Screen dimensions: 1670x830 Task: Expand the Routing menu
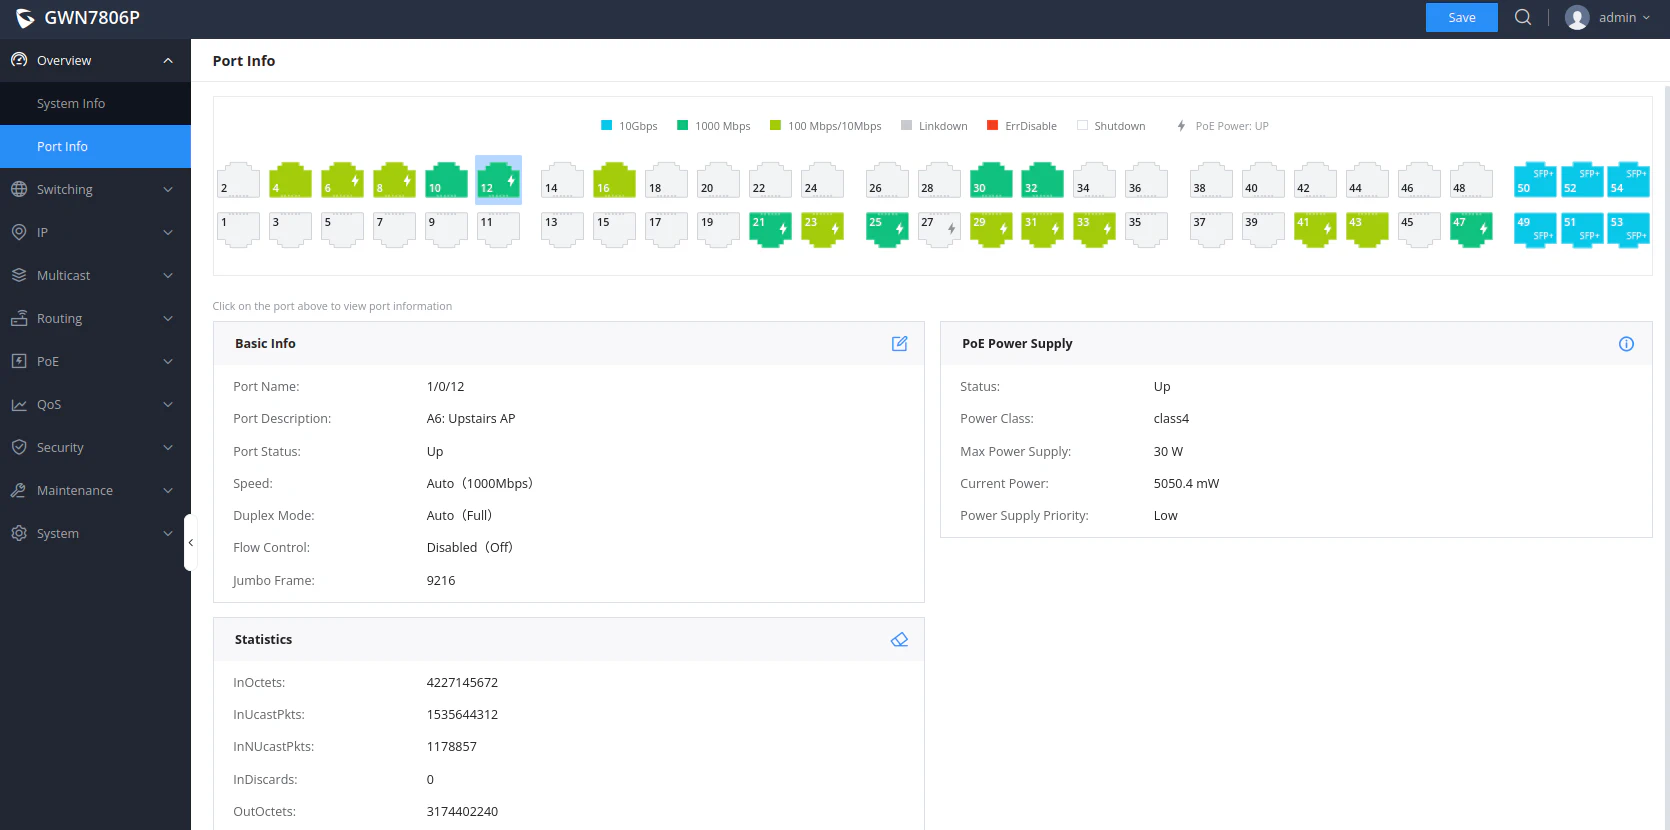point(95,318)
